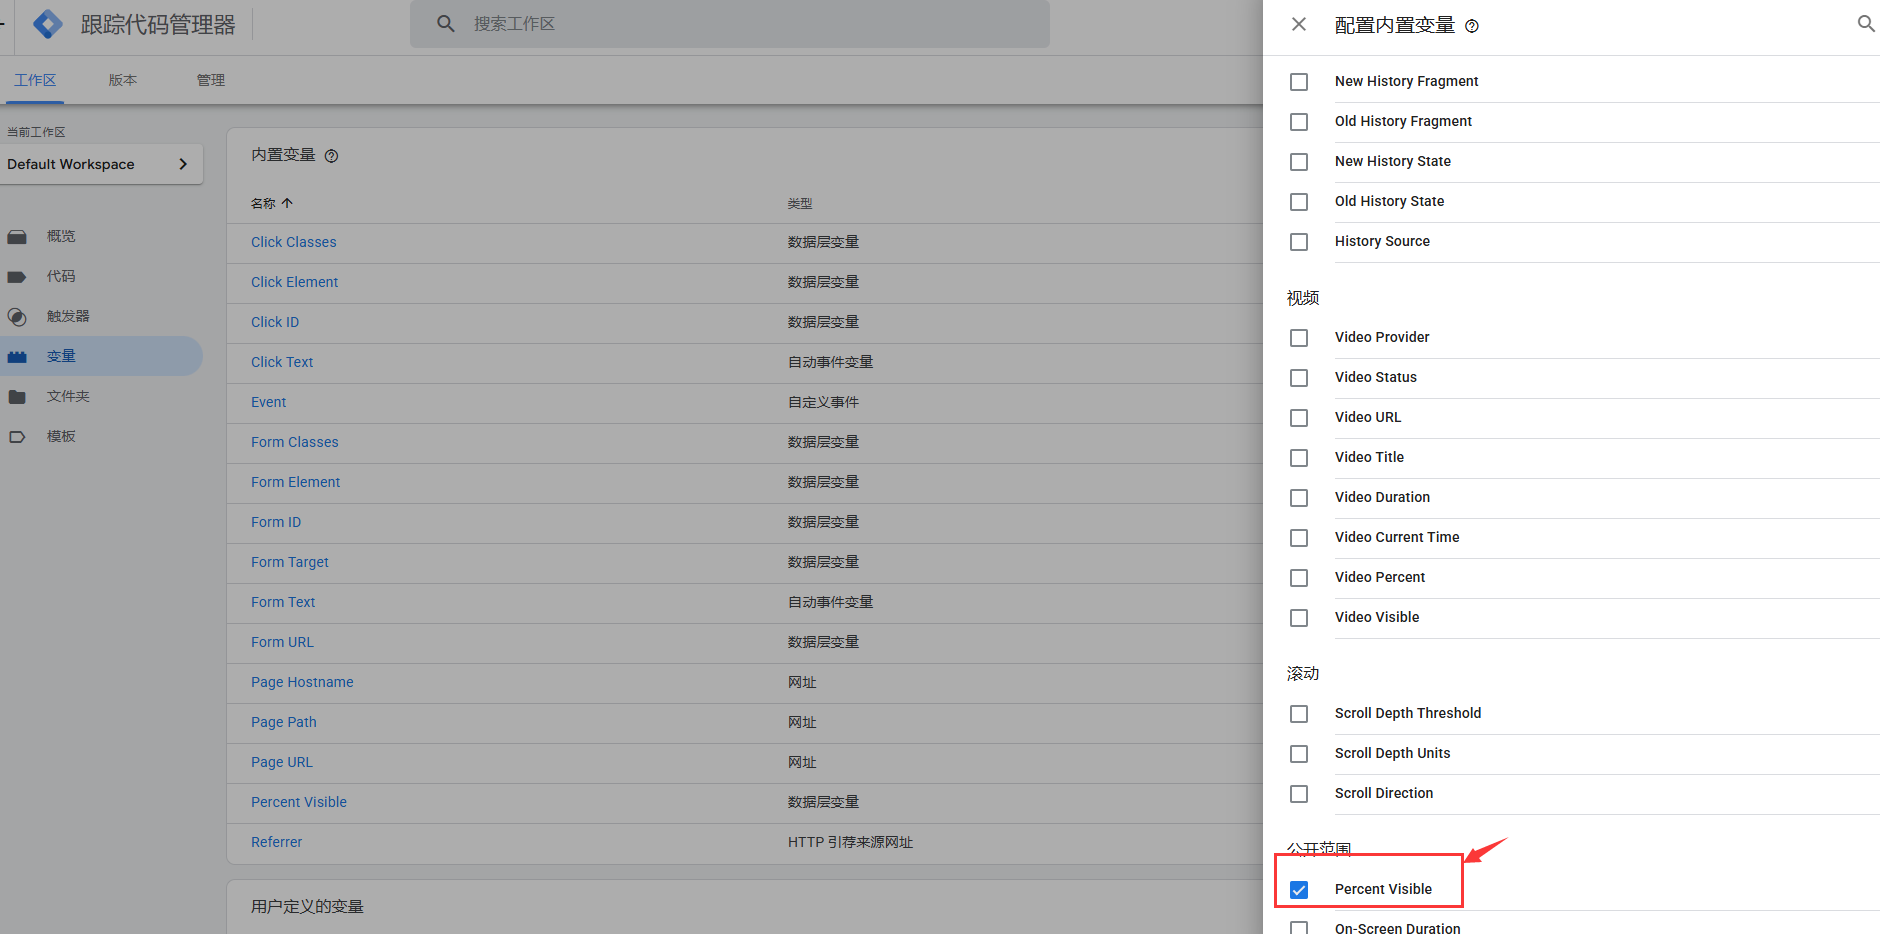The image size is (1880, 934).
Task: Uncheck the Percent Visible checkbox
Action: (1299, 890)
